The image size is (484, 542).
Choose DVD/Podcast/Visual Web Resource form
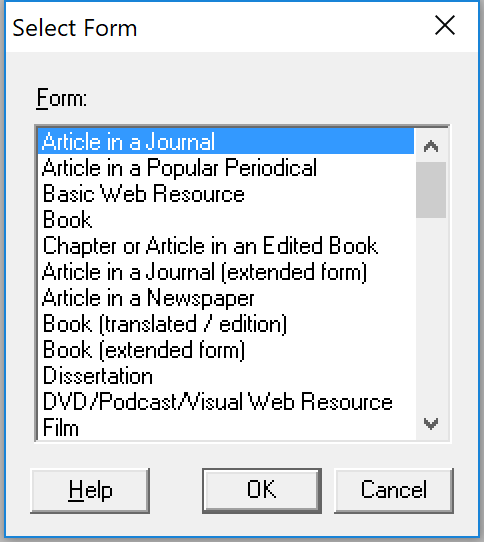click(x=225, y=402)
